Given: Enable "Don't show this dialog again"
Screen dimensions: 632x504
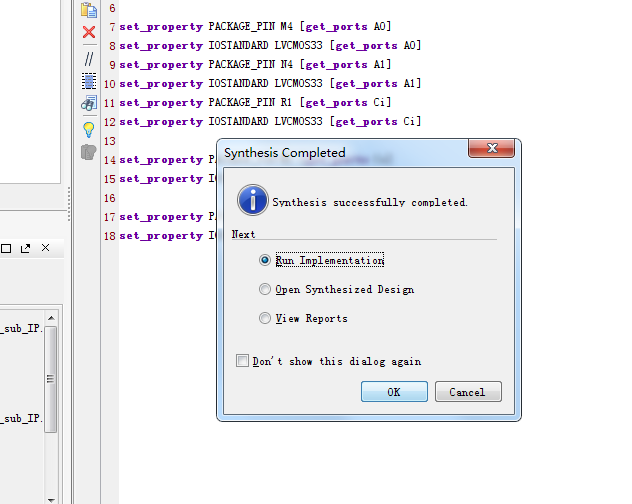Looking at the screenshot, I should 242,361.
